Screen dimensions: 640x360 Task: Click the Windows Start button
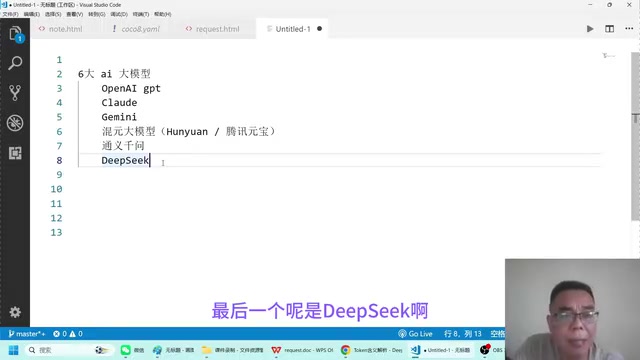click(13, 350)
